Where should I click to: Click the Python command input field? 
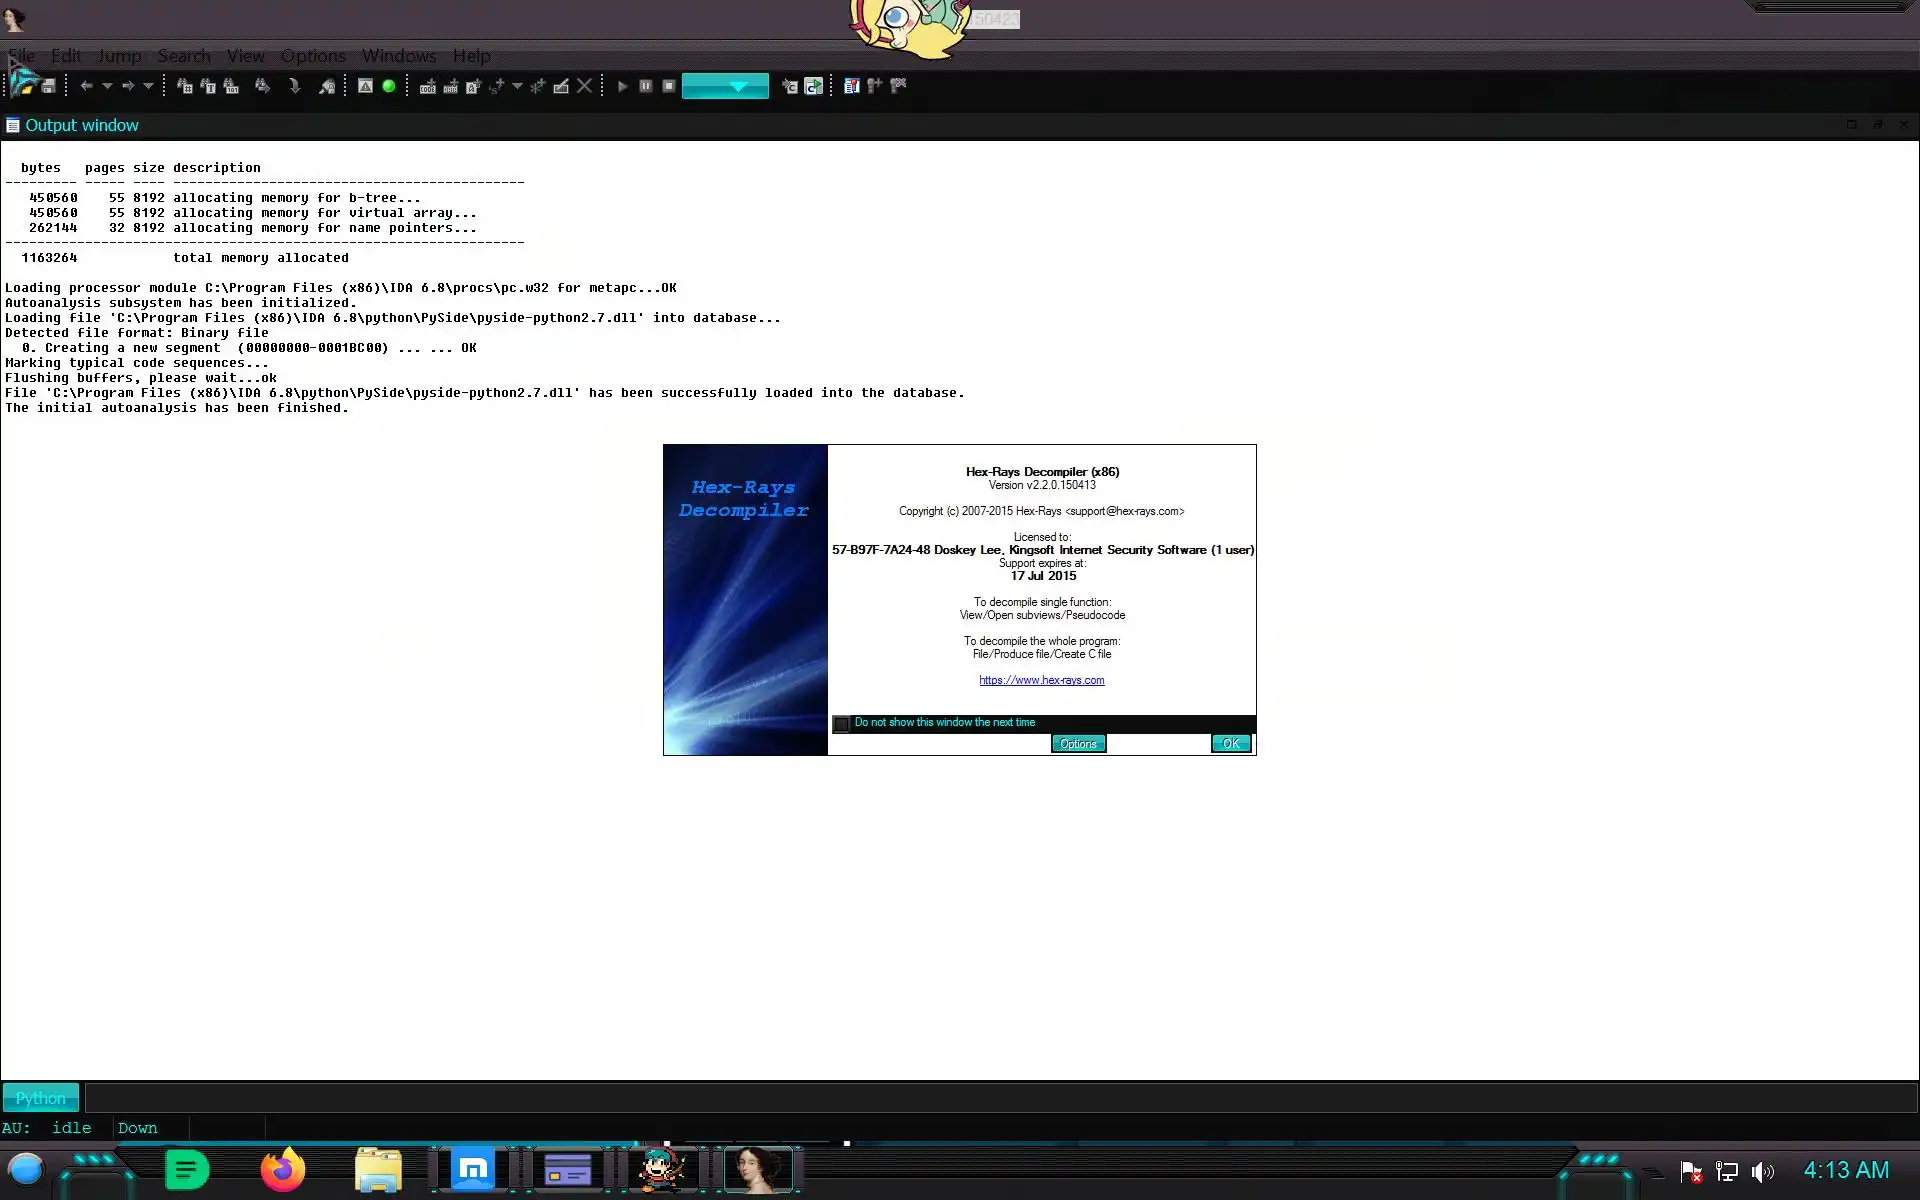(1000, 1097)
